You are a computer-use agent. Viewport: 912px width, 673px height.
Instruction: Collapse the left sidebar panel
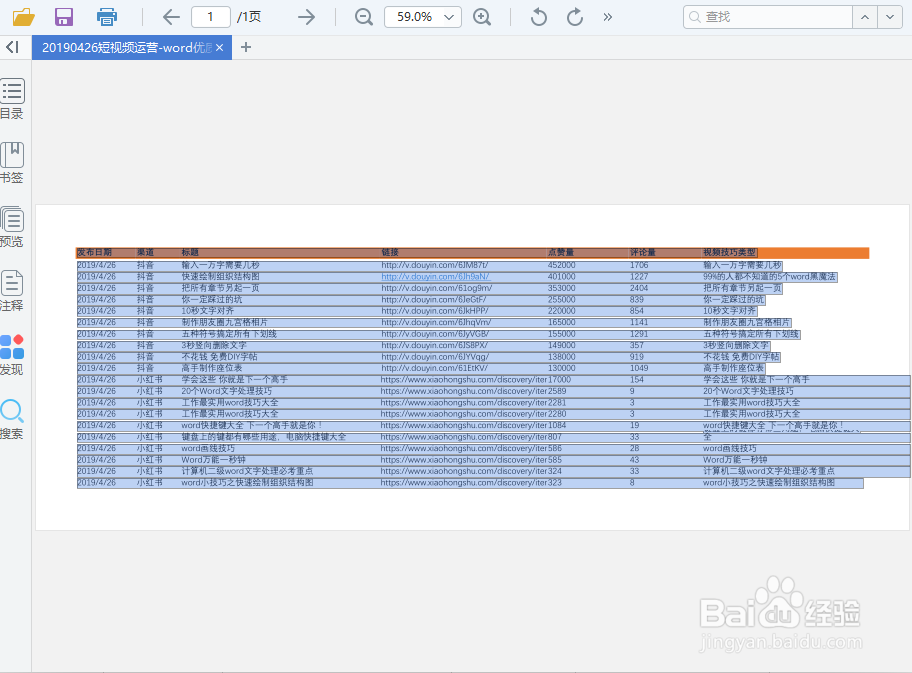(12, 47)
